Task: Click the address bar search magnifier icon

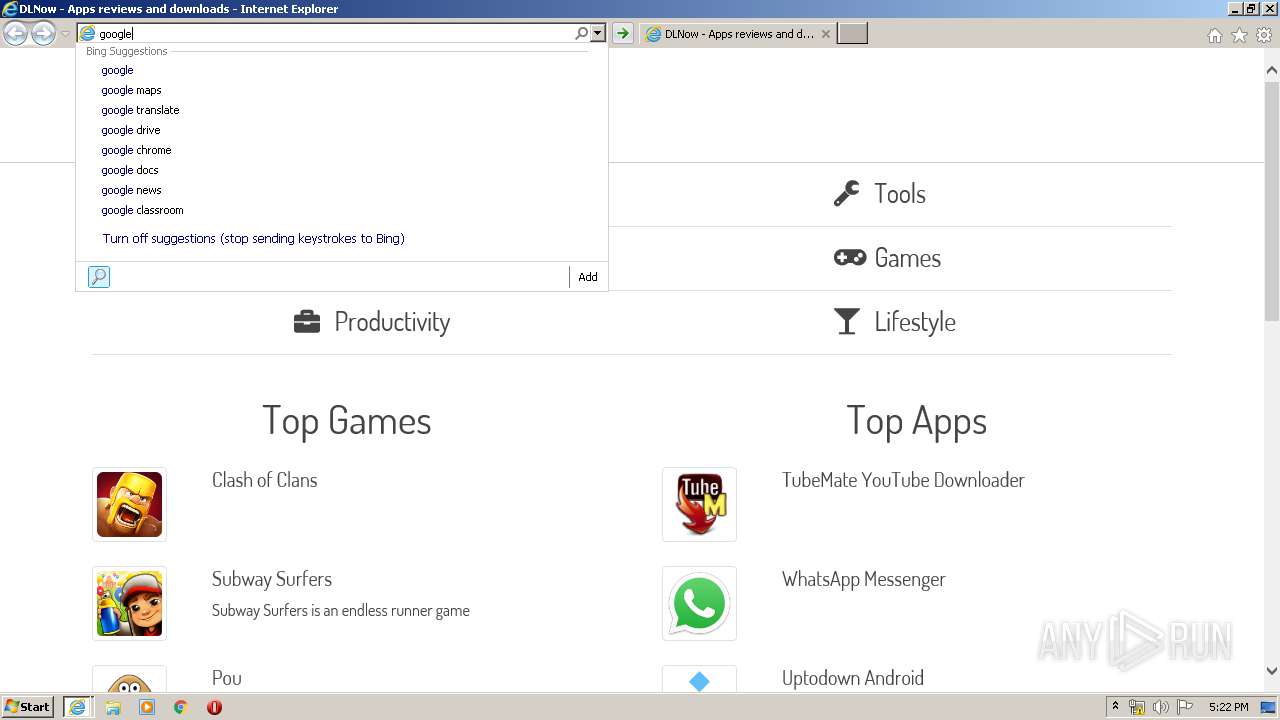Action: pyautogui.click(x=581, y=34)
